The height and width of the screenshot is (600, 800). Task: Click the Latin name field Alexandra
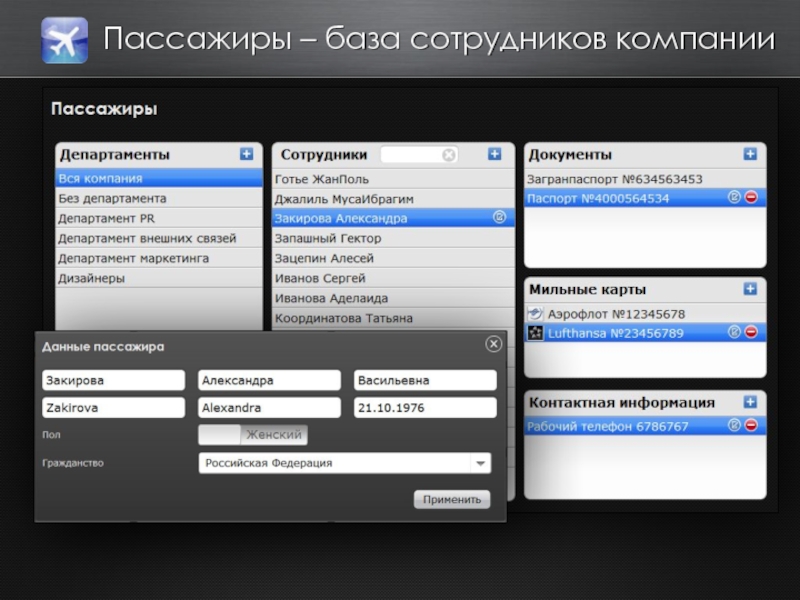pos(269,408)
